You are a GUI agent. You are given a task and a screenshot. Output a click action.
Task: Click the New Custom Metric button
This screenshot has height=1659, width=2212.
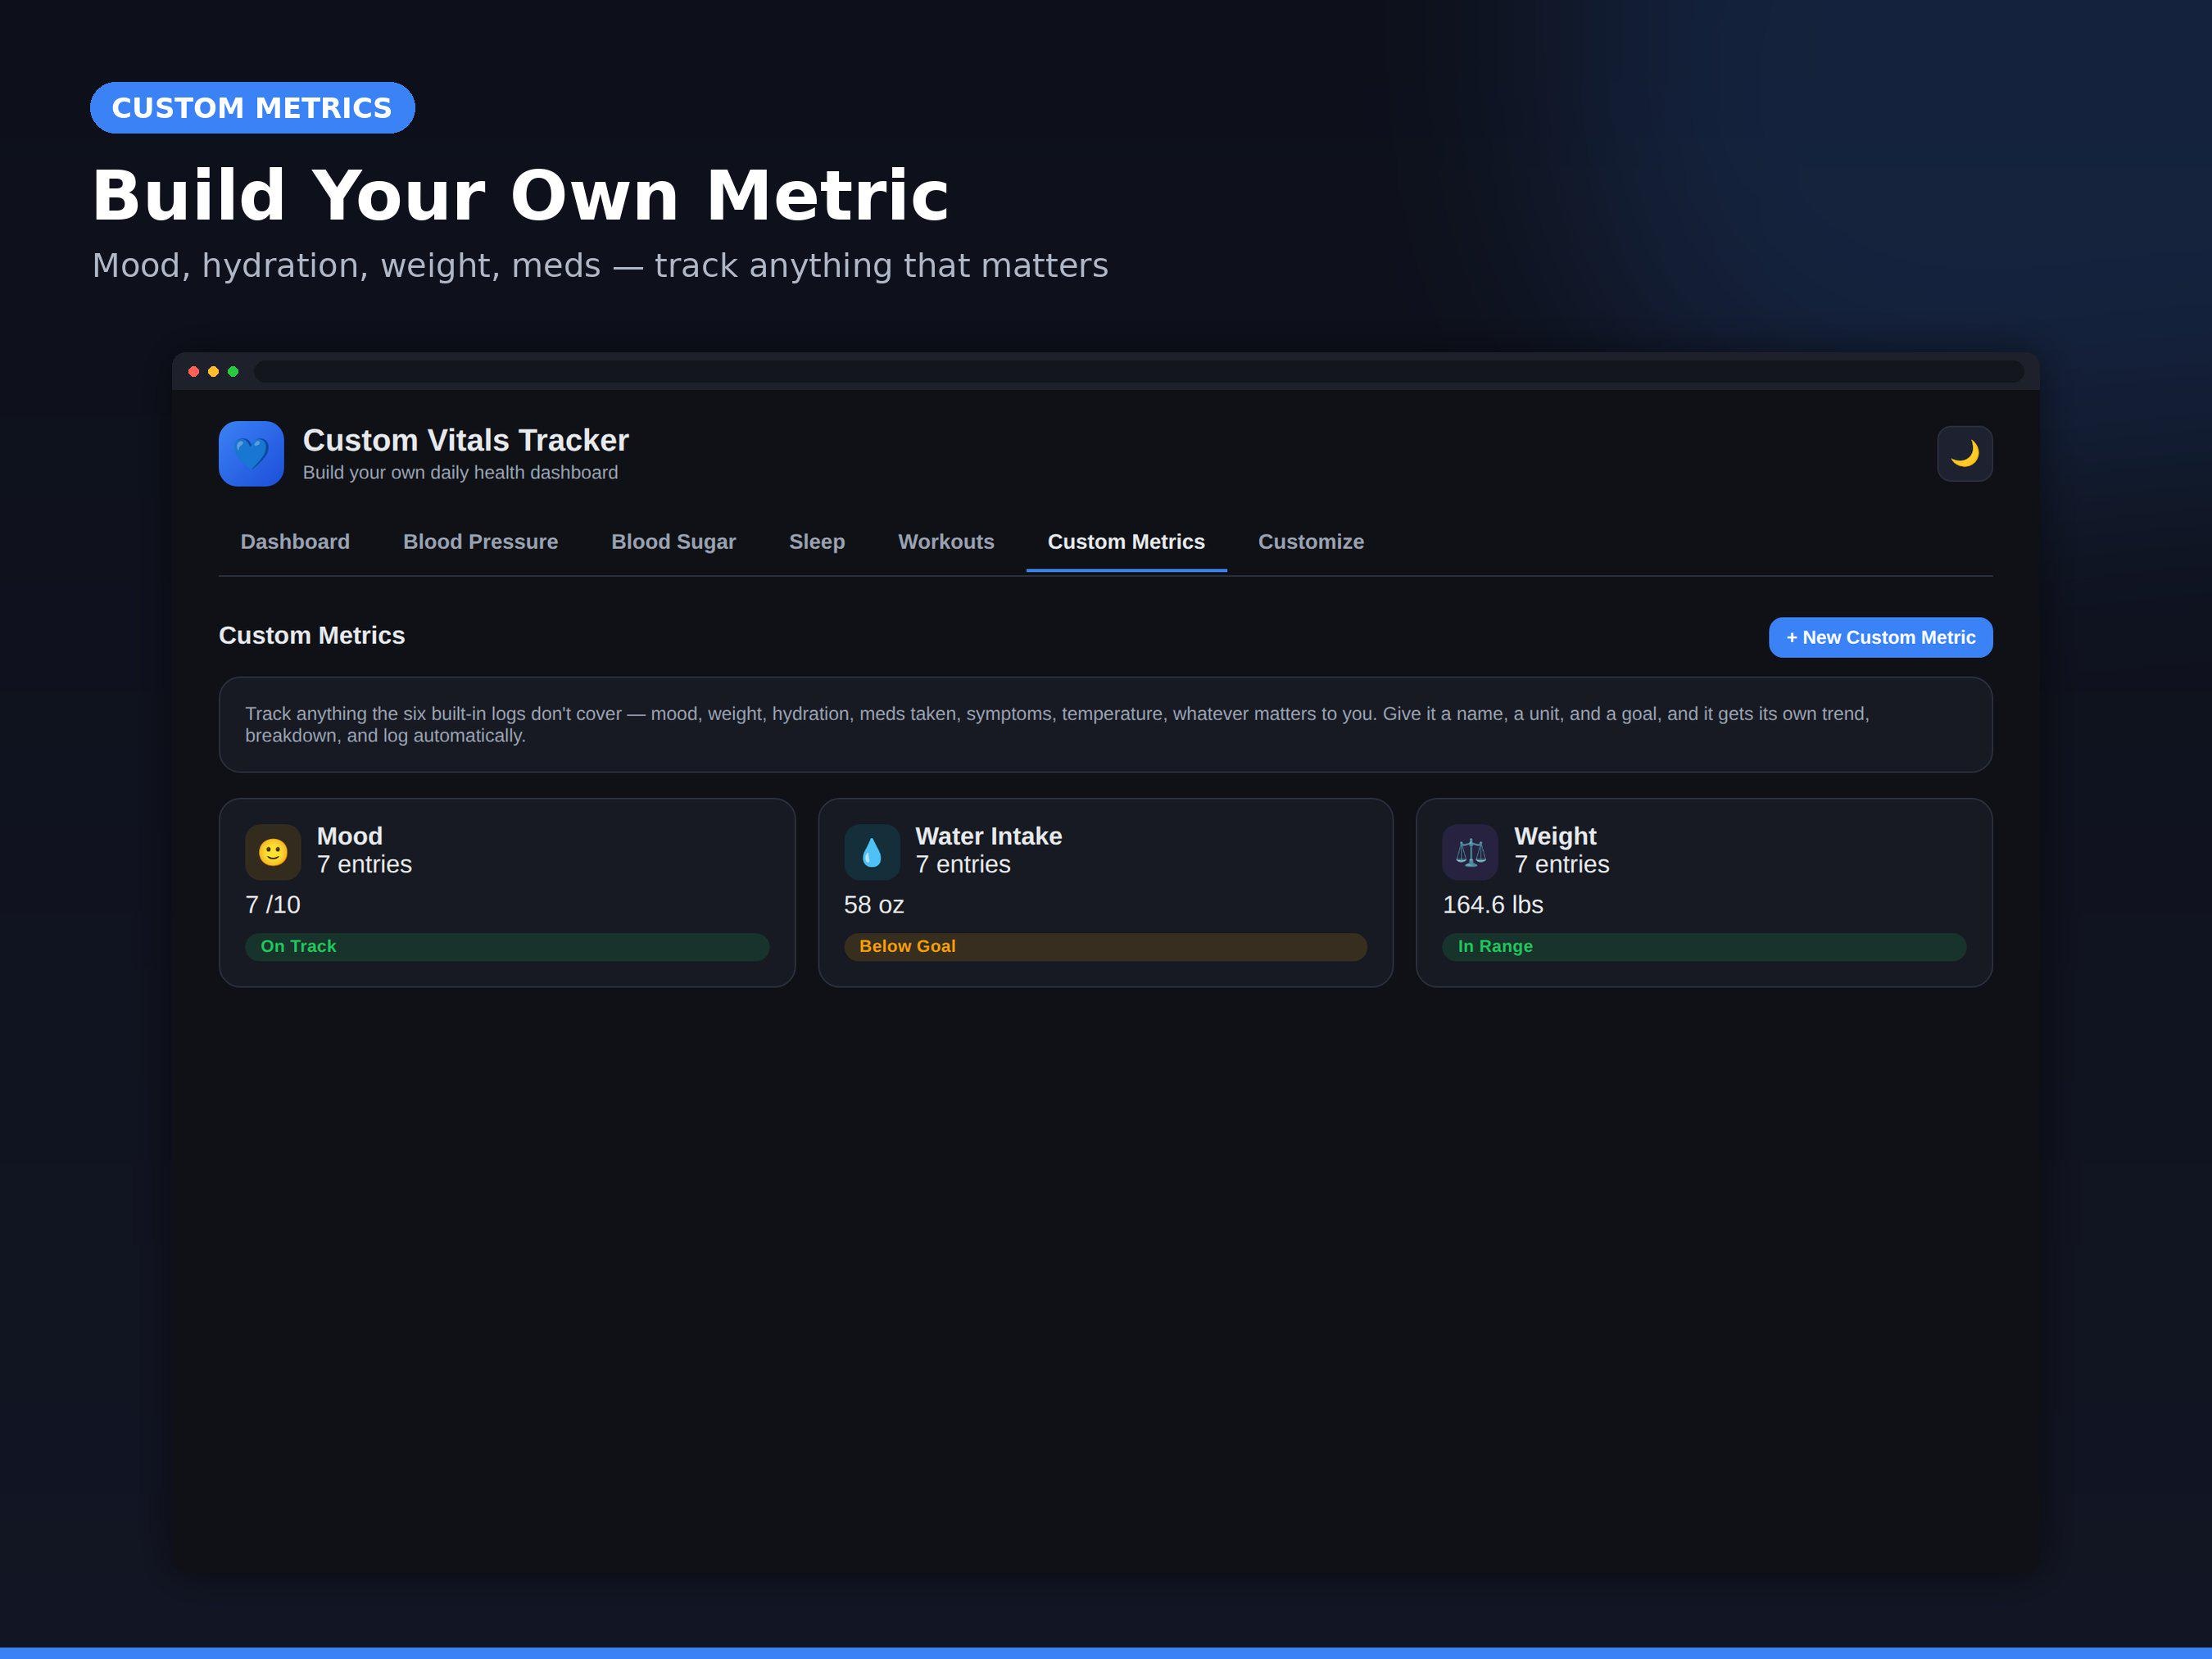[1880, 637]
